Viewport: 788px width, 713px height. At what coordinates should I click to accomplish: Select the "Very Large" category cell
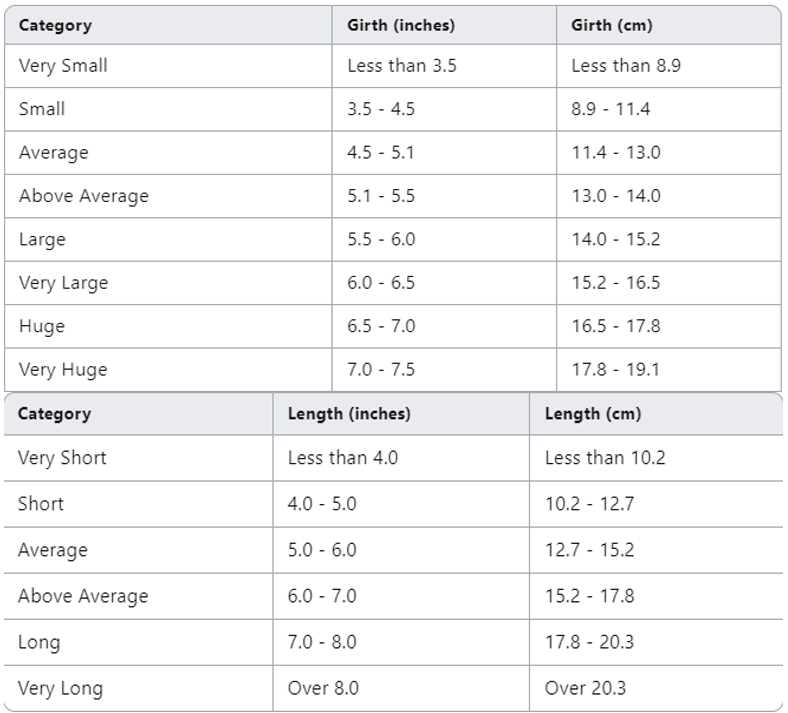point(63,283)
